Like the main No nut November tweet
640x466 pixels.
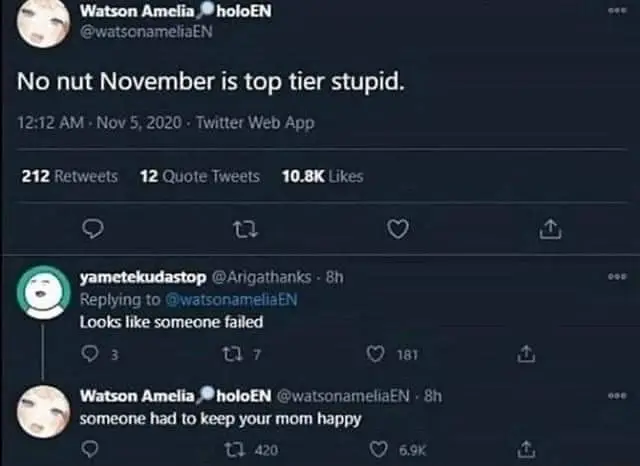click(398, 230)
